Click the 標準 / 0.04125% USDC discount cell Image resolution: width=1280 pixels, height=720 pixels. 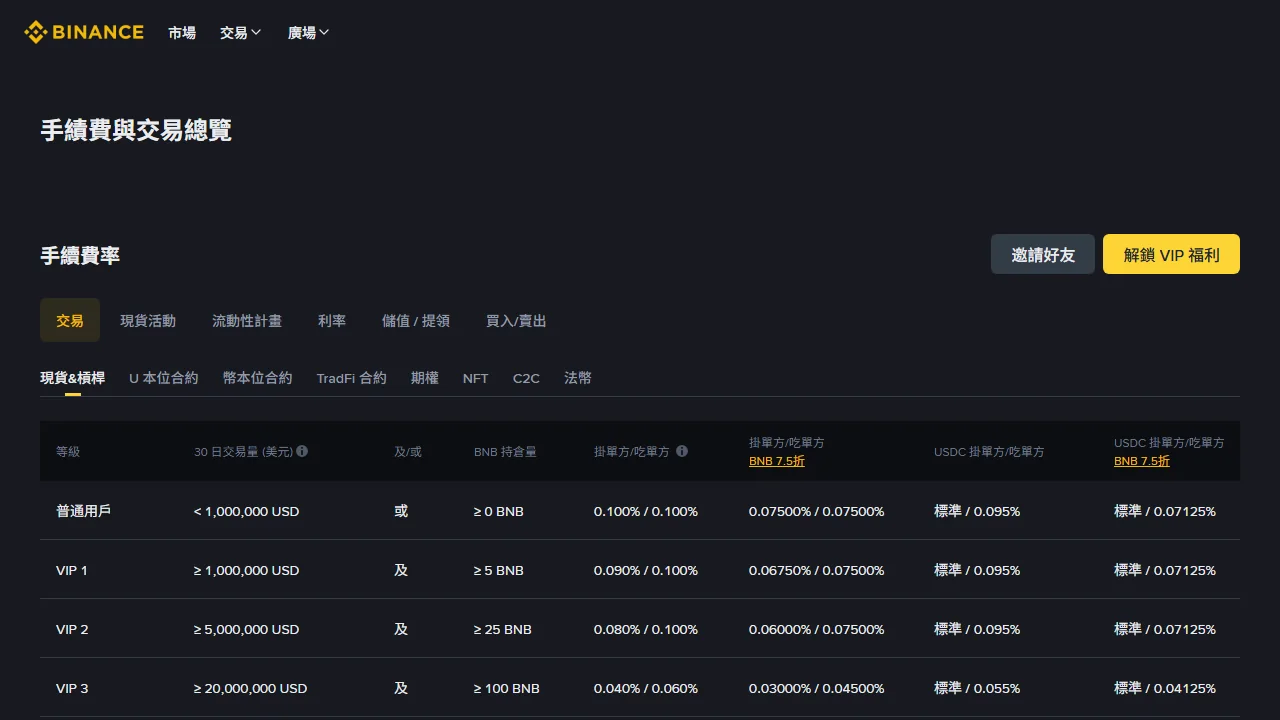(1165, 688)
